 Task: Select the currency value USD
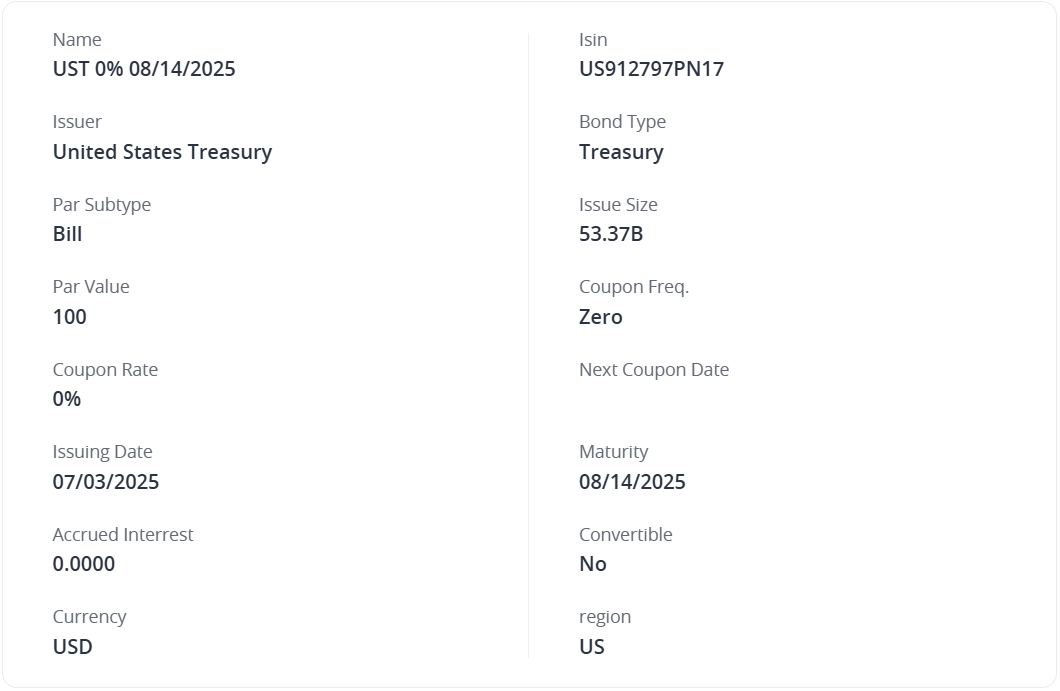(x=73, y=647)
